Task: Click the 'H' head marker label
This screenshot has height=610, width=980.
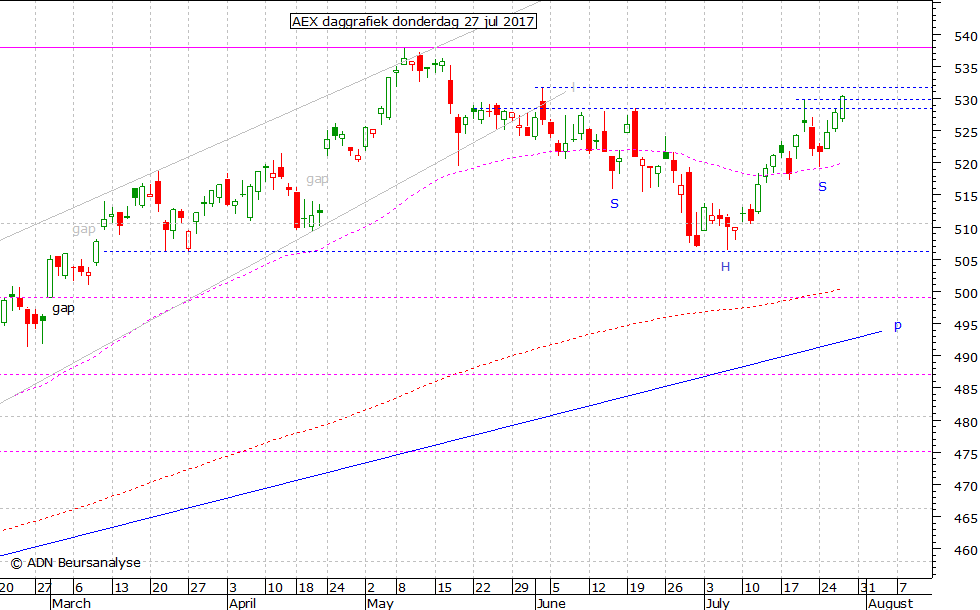Action: [x=725, y=267]
